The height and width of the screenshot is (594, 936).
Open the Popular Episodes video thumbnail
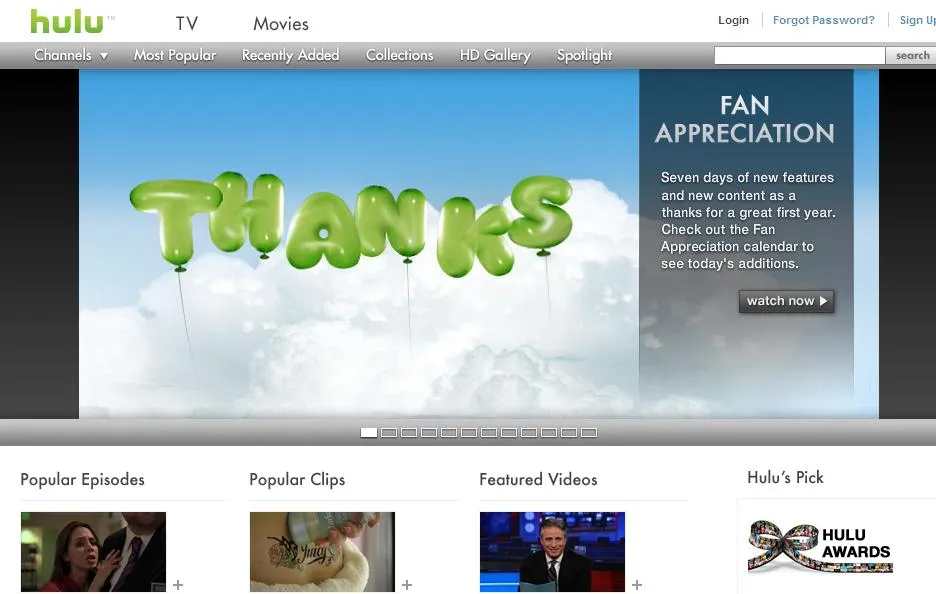coord(93,552)
